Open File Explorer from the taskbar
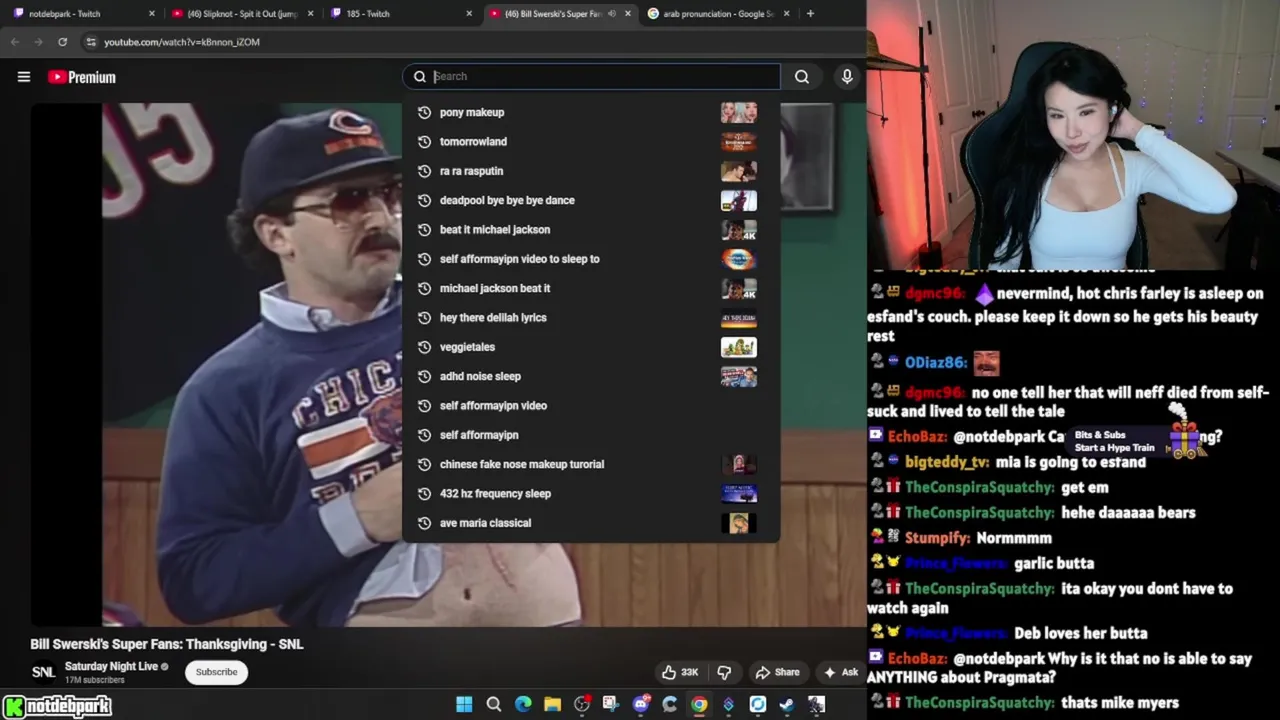The width and height of the screenshot is (1280, 720). (x=552, y=705)
